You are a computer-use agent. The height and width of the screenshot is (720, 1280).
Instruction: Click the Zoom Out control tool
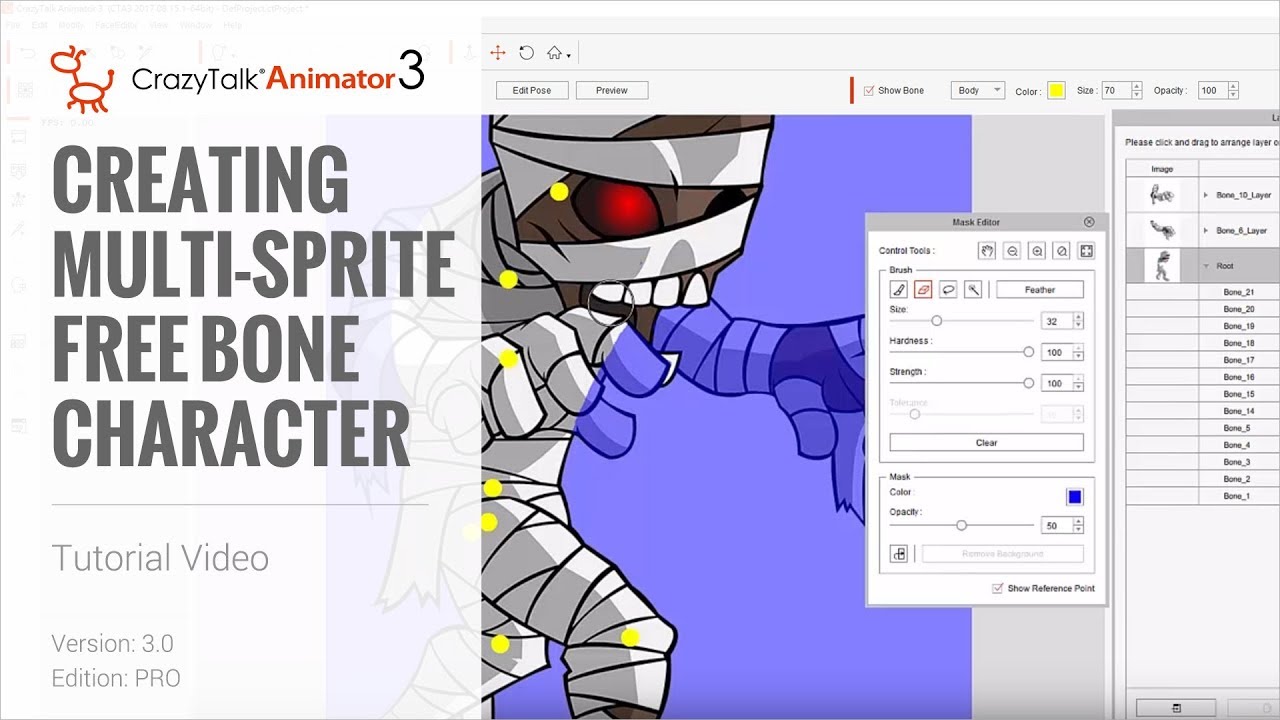1012,251
